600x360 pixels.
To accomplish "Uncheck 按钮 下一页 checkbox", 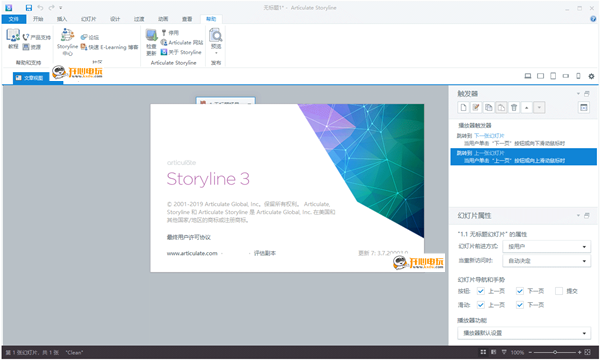I will point(520,291).
